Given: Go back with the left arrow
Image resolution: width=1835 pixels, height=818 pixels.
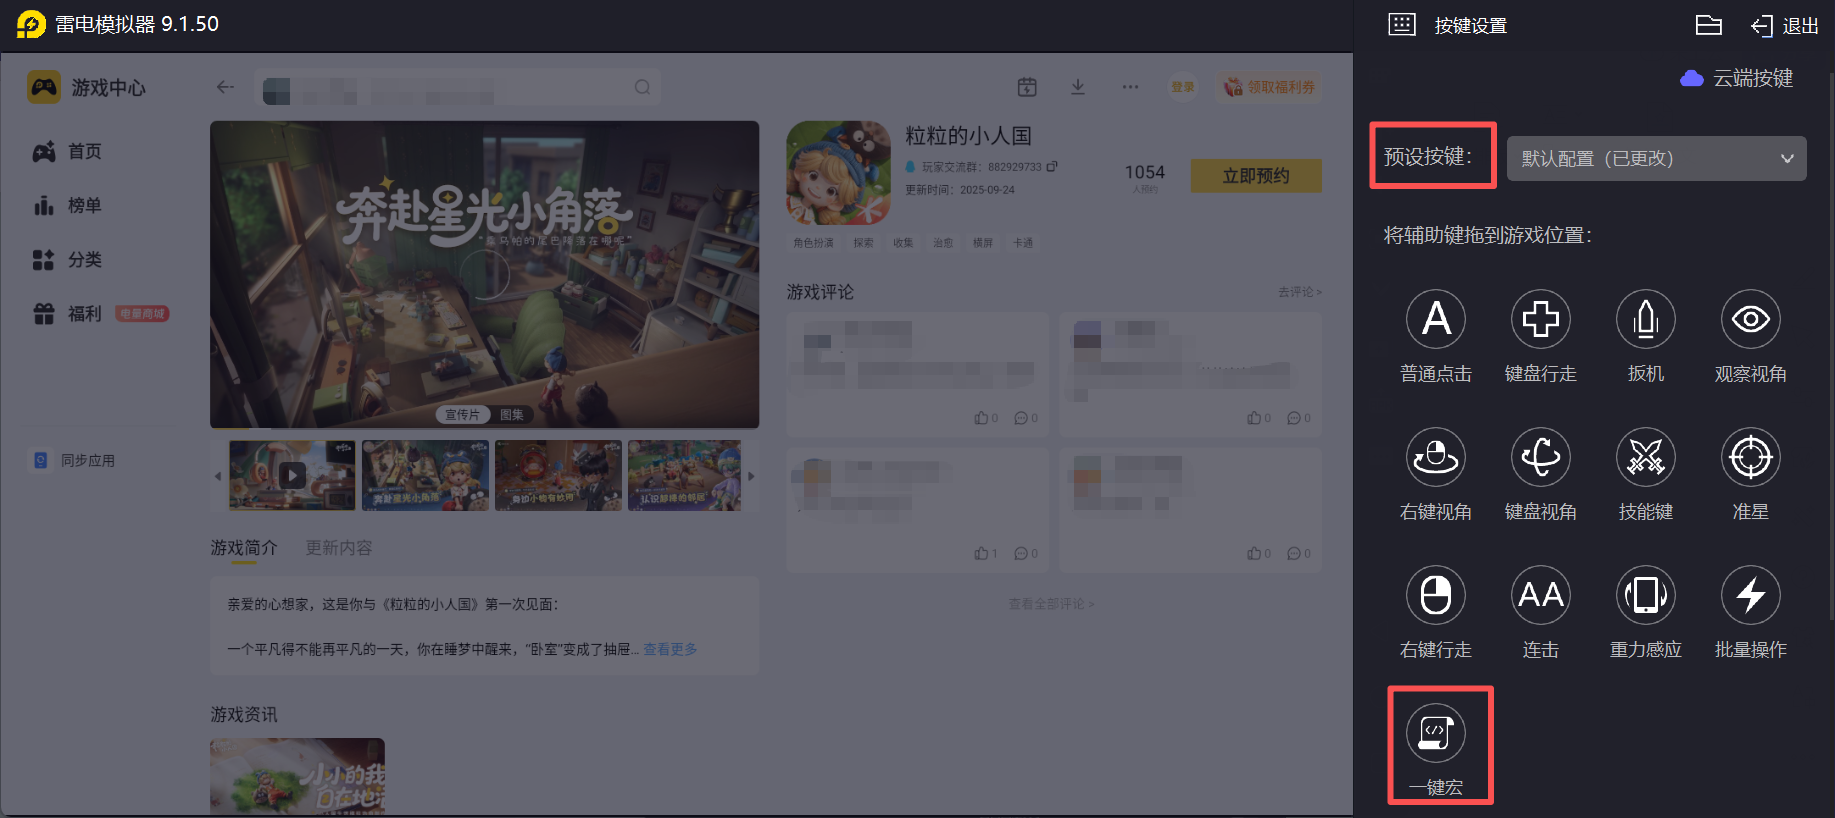Looking at the screenshot, I should 225,87.
